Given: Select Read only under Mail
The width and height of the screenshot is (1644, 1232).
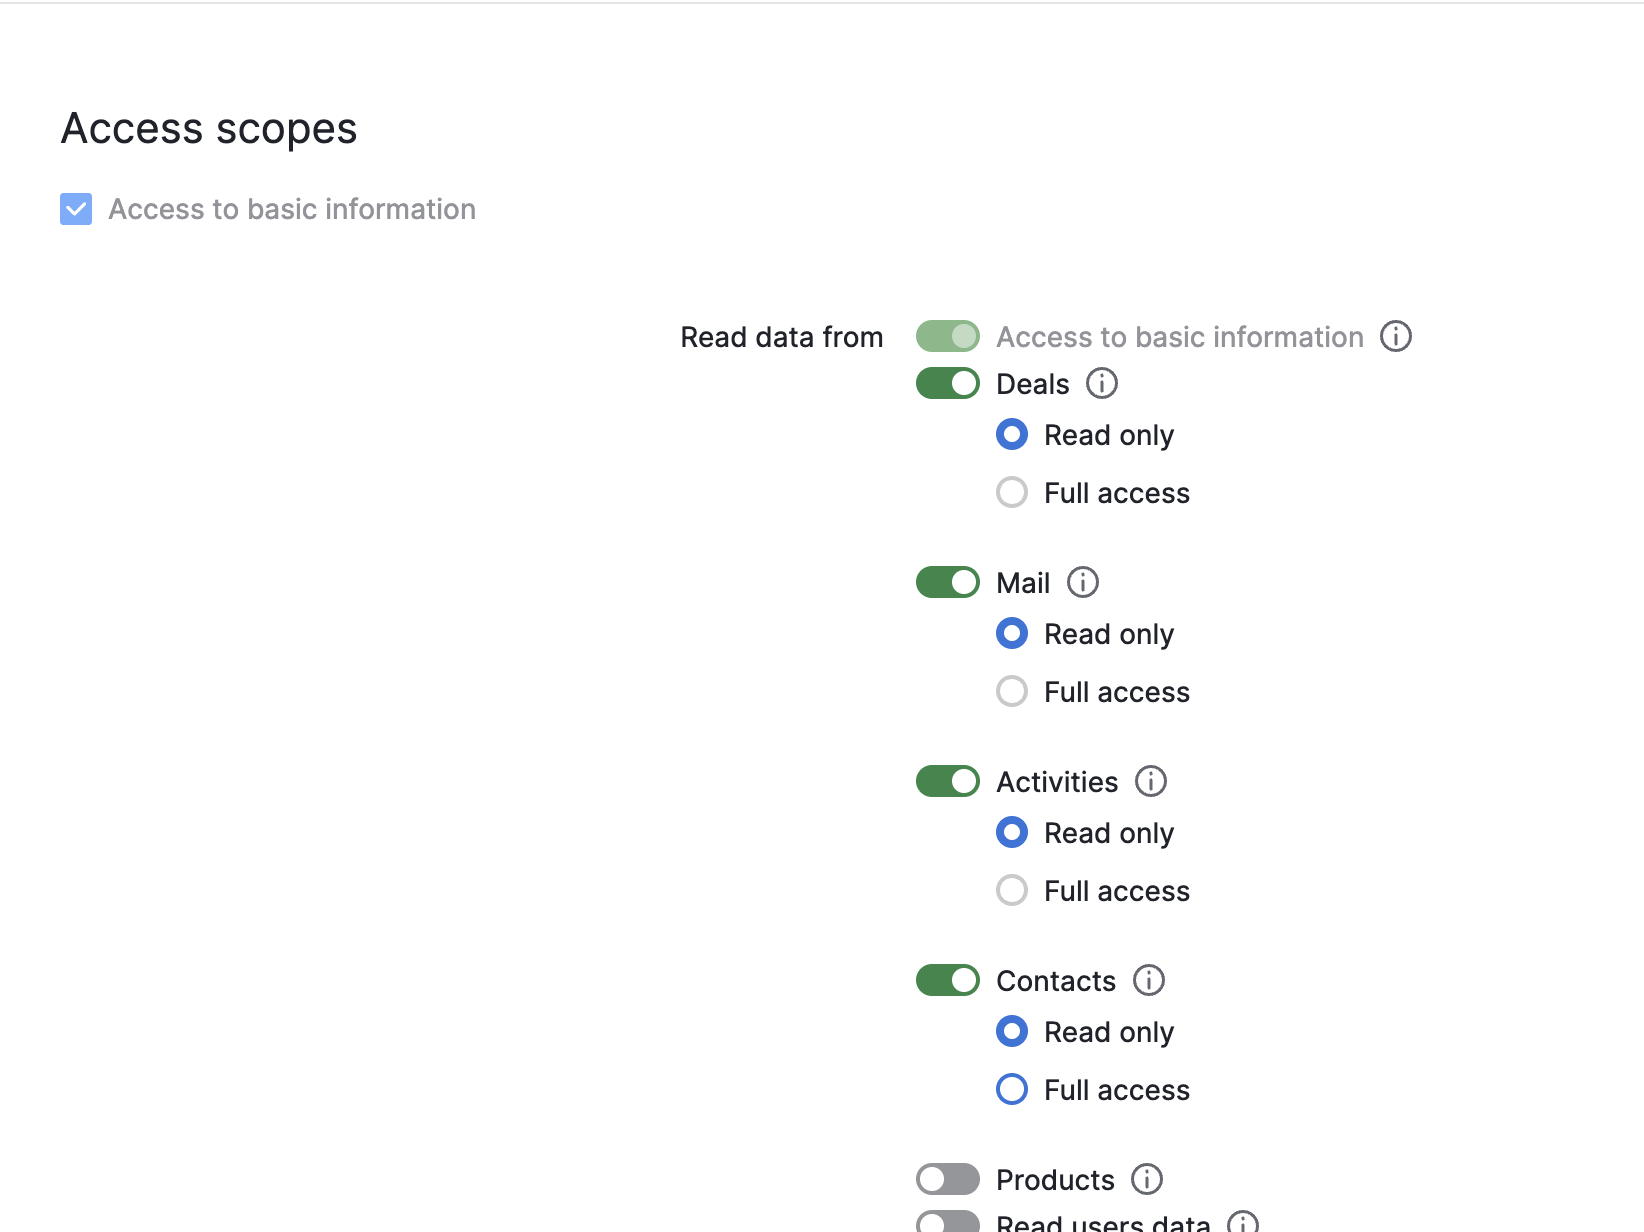Looking at the screenshot, I should click(1012, 633).
